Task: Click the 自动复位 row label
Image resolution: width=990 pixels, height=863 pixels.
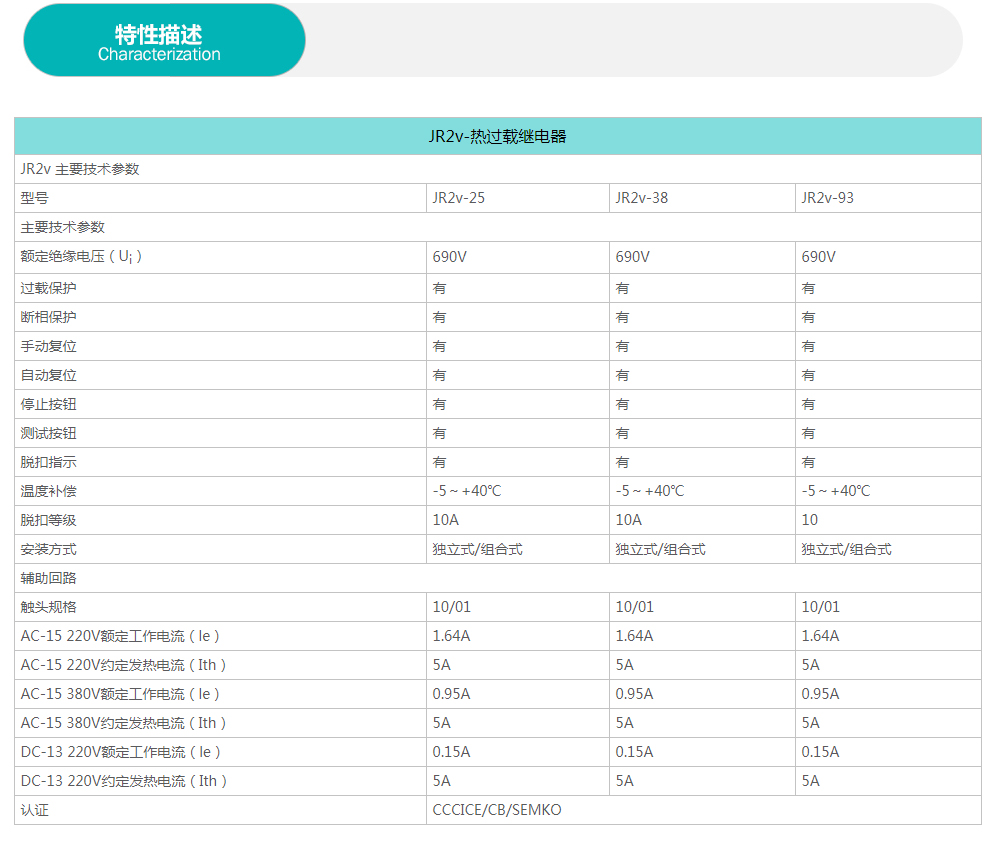Action: (x=48, y=376)
